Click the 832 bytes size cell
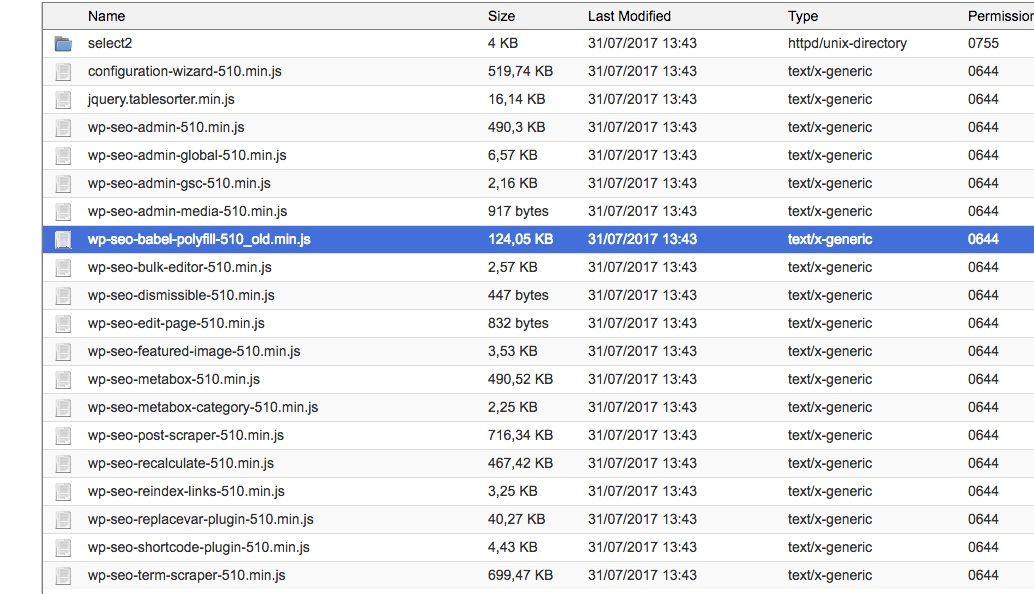1034x594 pixels. [x=518, y=324]
